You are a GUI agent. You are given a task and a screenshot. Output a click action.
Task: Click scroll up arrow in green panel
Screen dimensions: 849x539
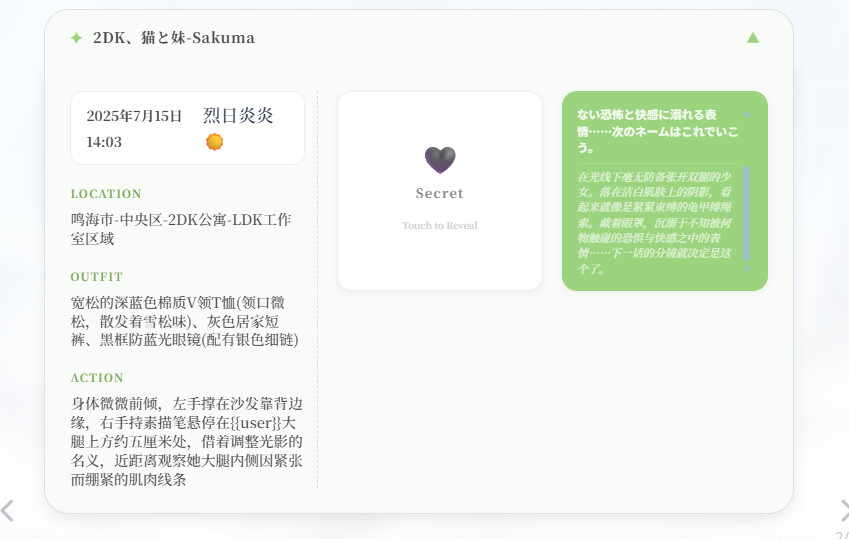tap(747, 115)
